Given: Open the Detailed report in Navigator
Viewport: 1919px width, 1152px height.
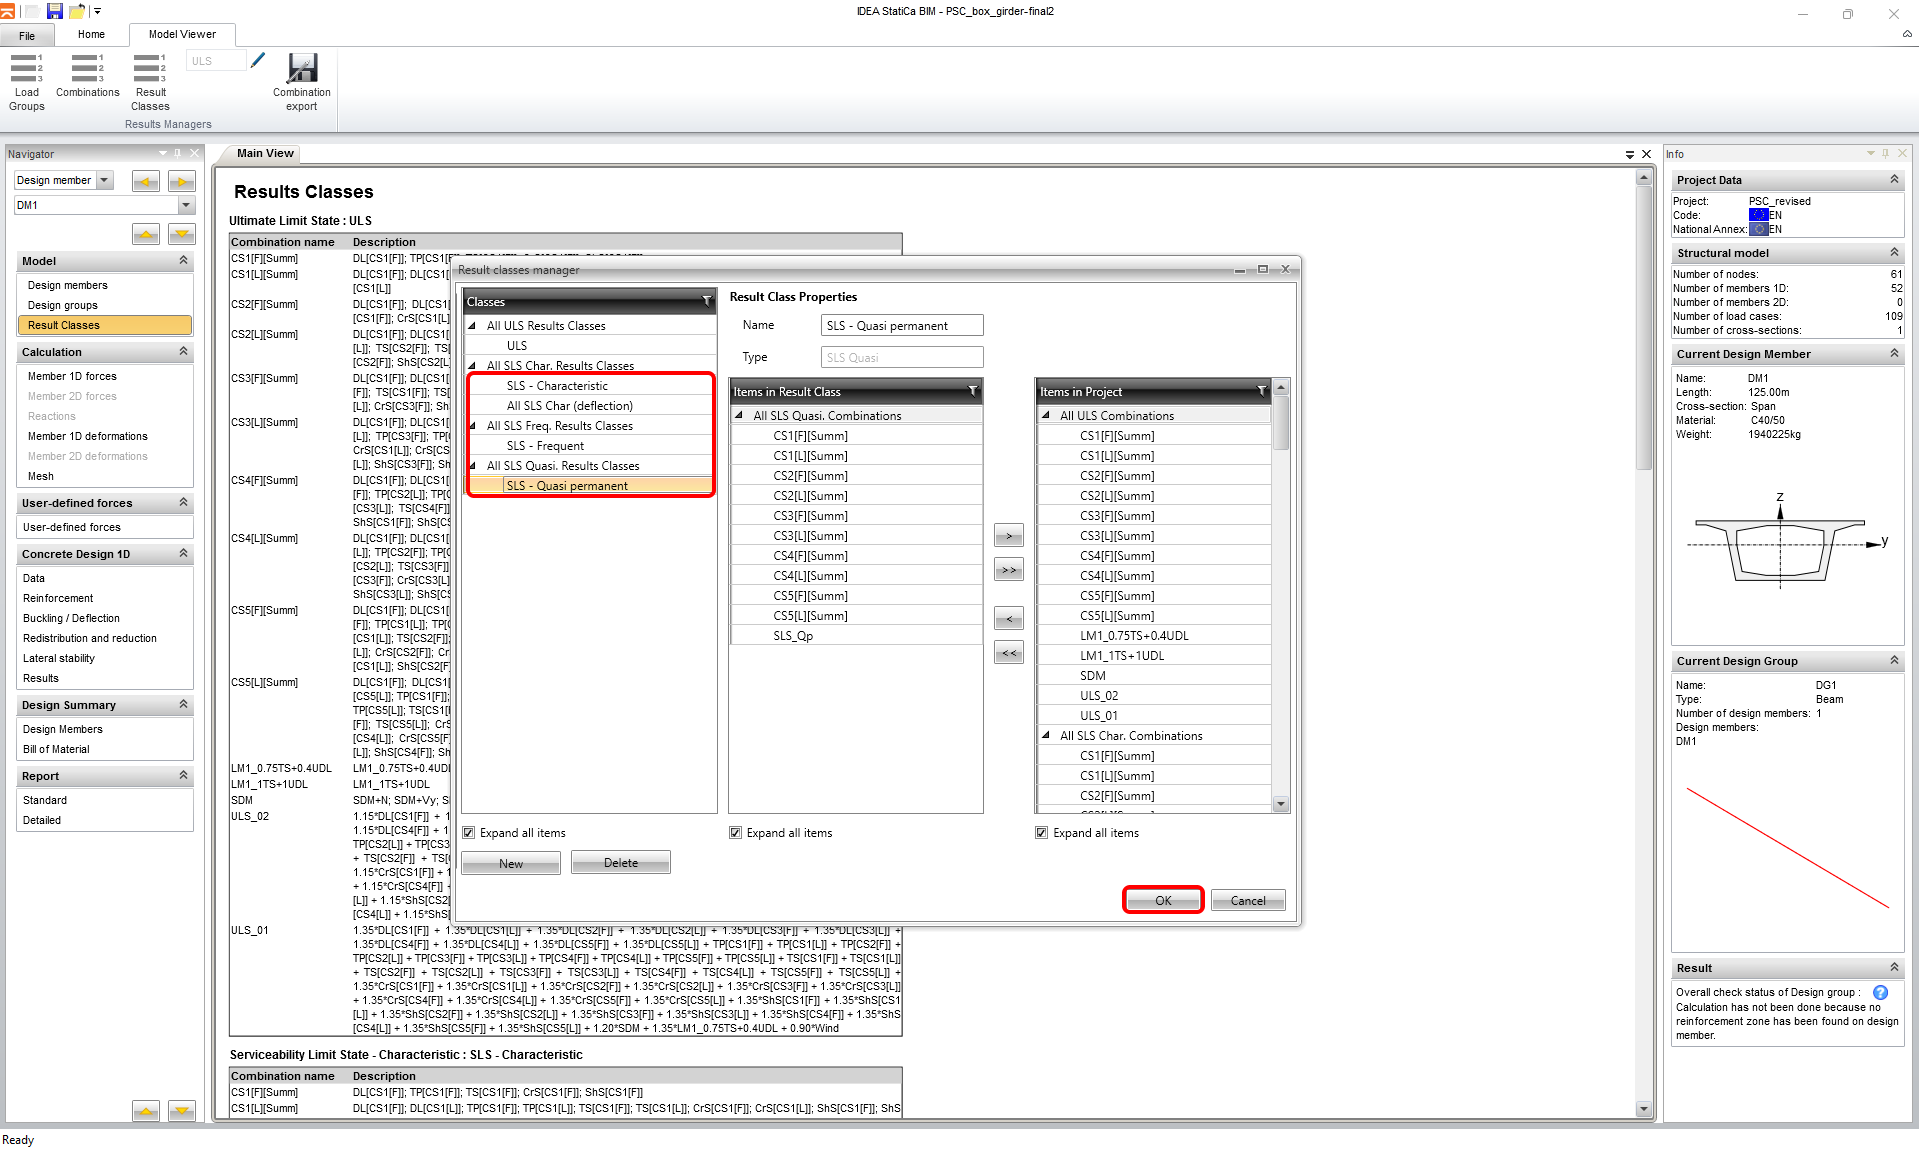Looking at the screenshot, I should click(x=42, y=820).
